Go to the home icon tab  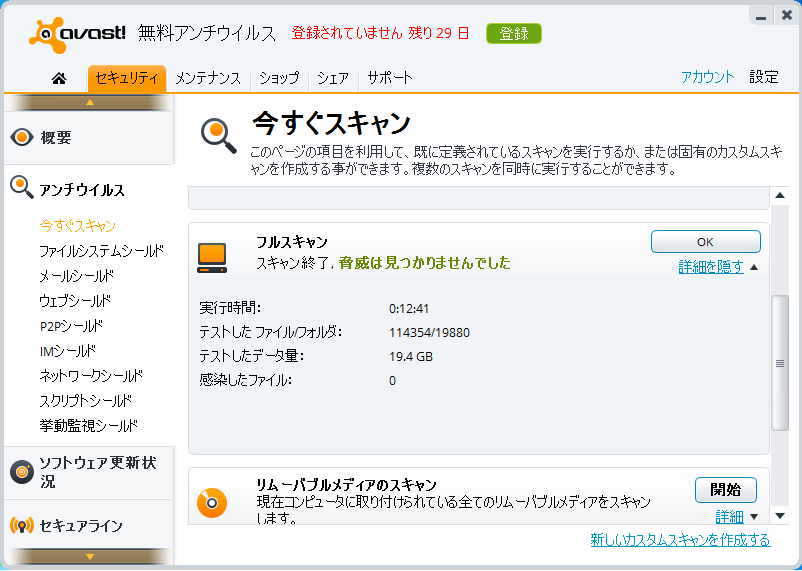coord(59,78)
